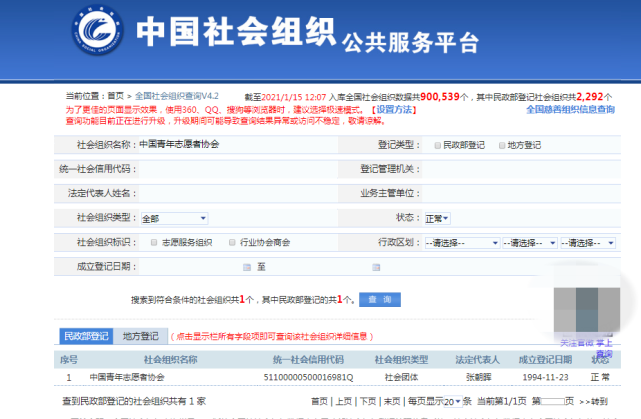Click the 法定代表人 column header

point(477,360)
